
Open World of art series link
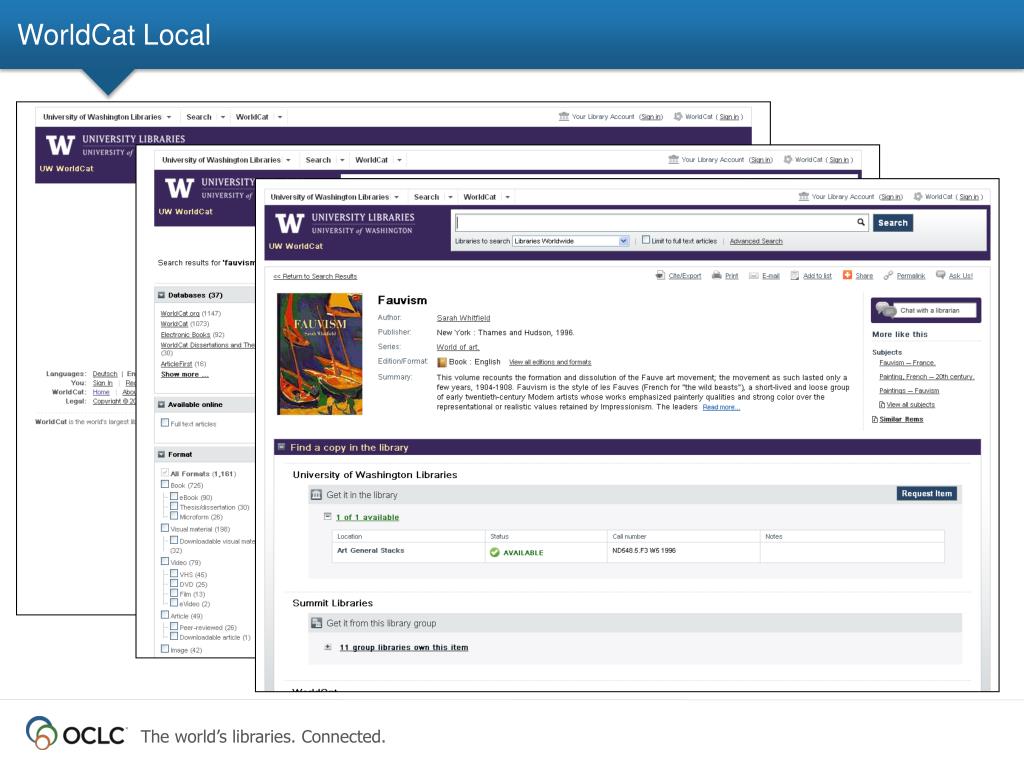click(458, 347)
